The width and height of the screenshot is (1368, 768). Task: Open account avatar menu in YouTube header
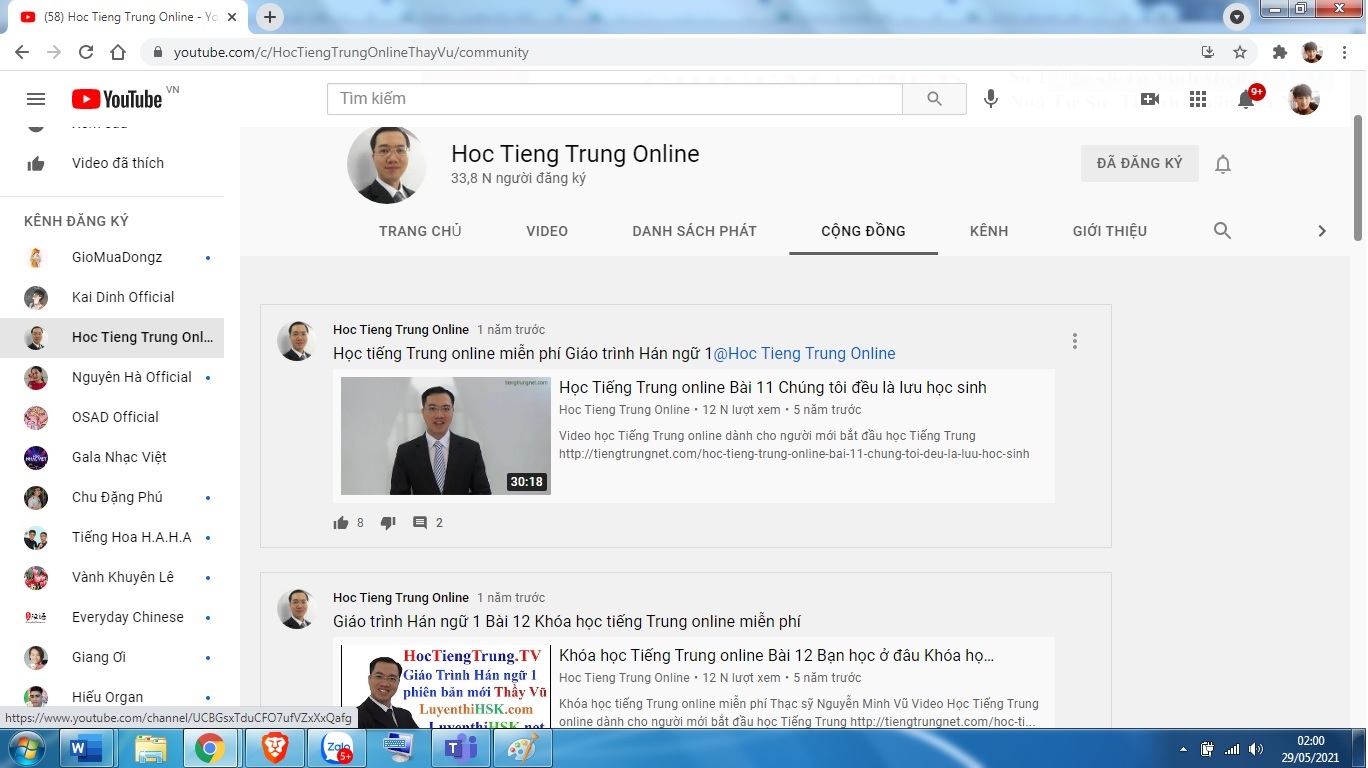(1304, 99)
